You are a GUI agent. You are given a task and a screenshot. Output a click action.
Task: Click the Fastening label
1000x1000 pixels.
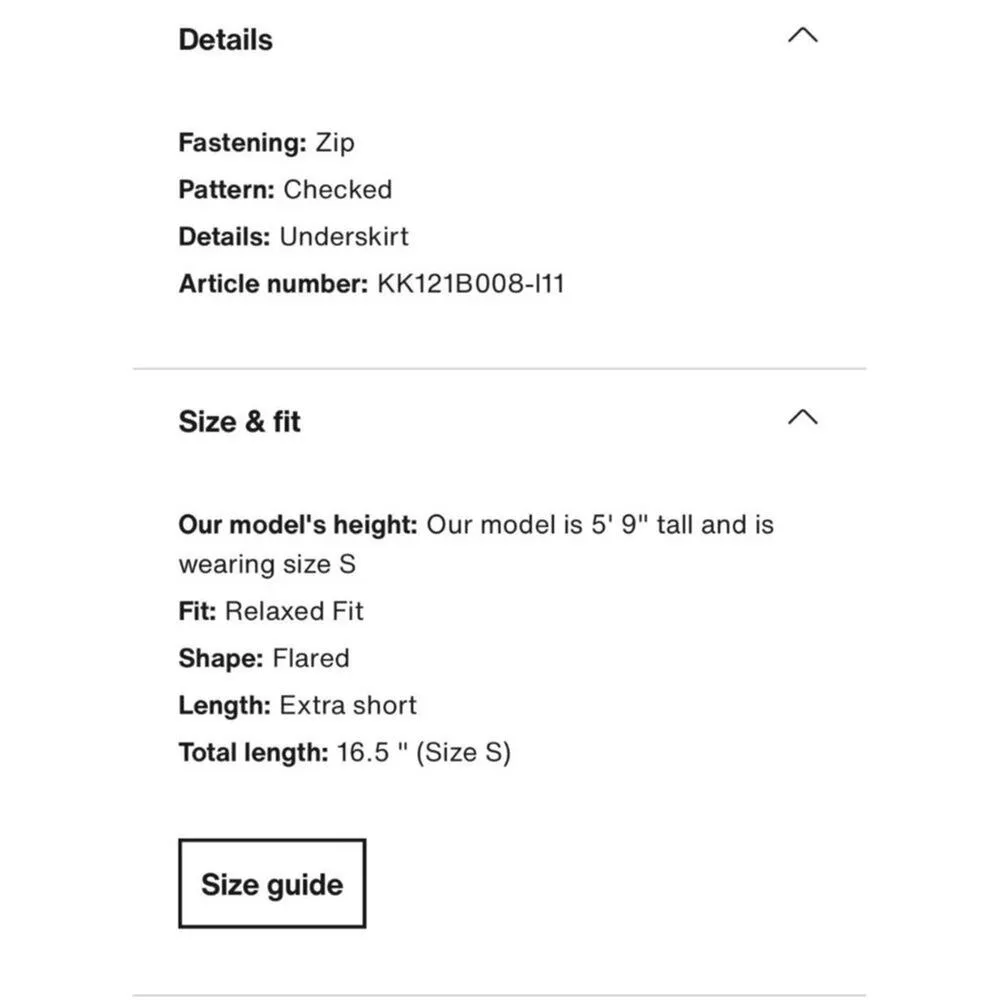click(242, 143)
